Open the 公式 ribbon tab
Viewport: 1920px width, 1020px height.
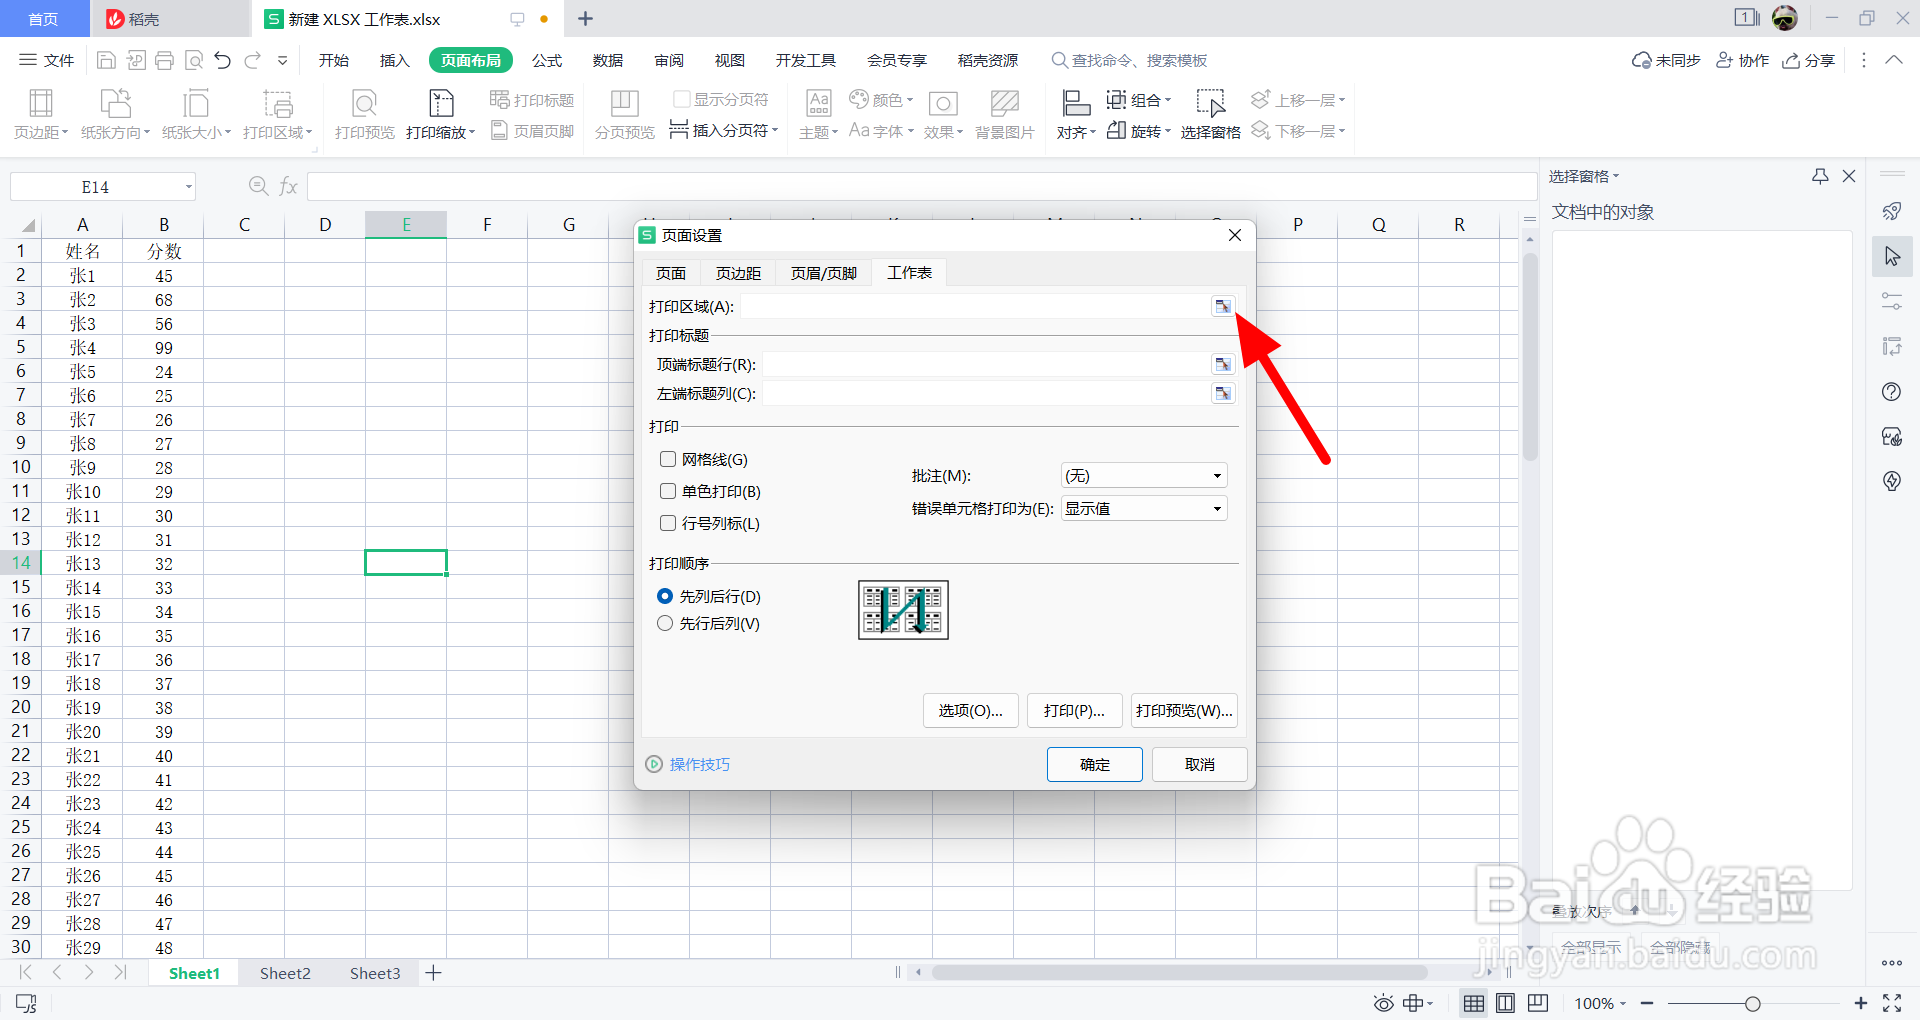[x=547, y=61]
